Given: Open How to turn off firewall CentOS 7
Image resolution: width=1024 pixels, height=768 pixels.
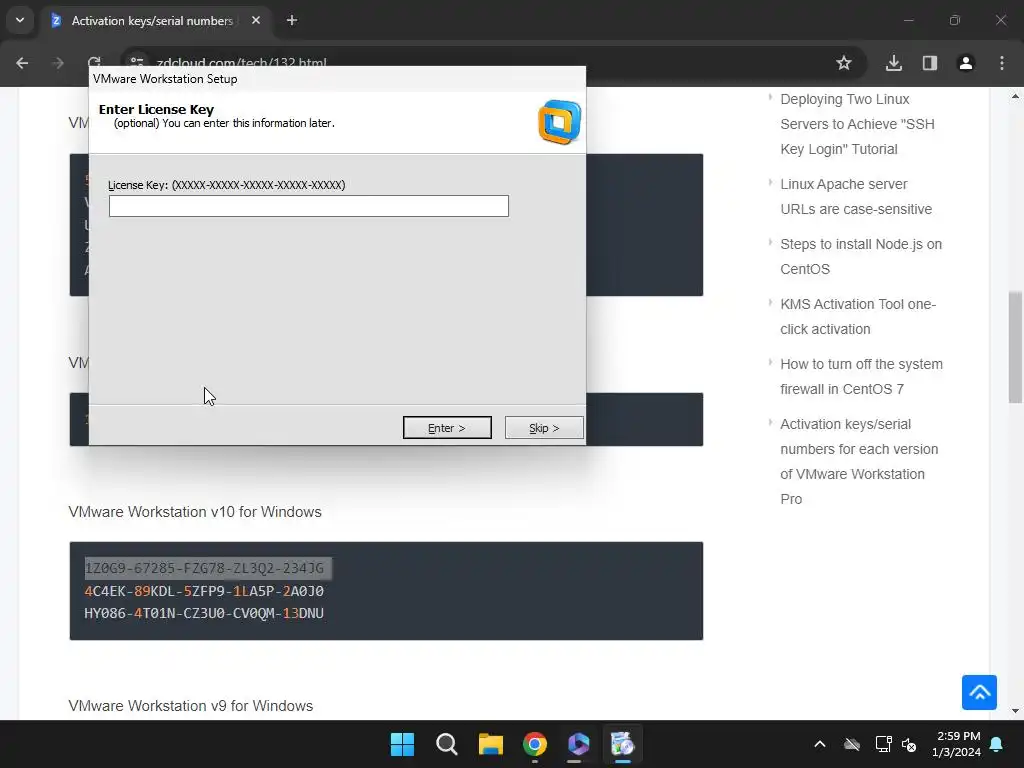Looking at the screenshot, I should click(x=861, y=376).
